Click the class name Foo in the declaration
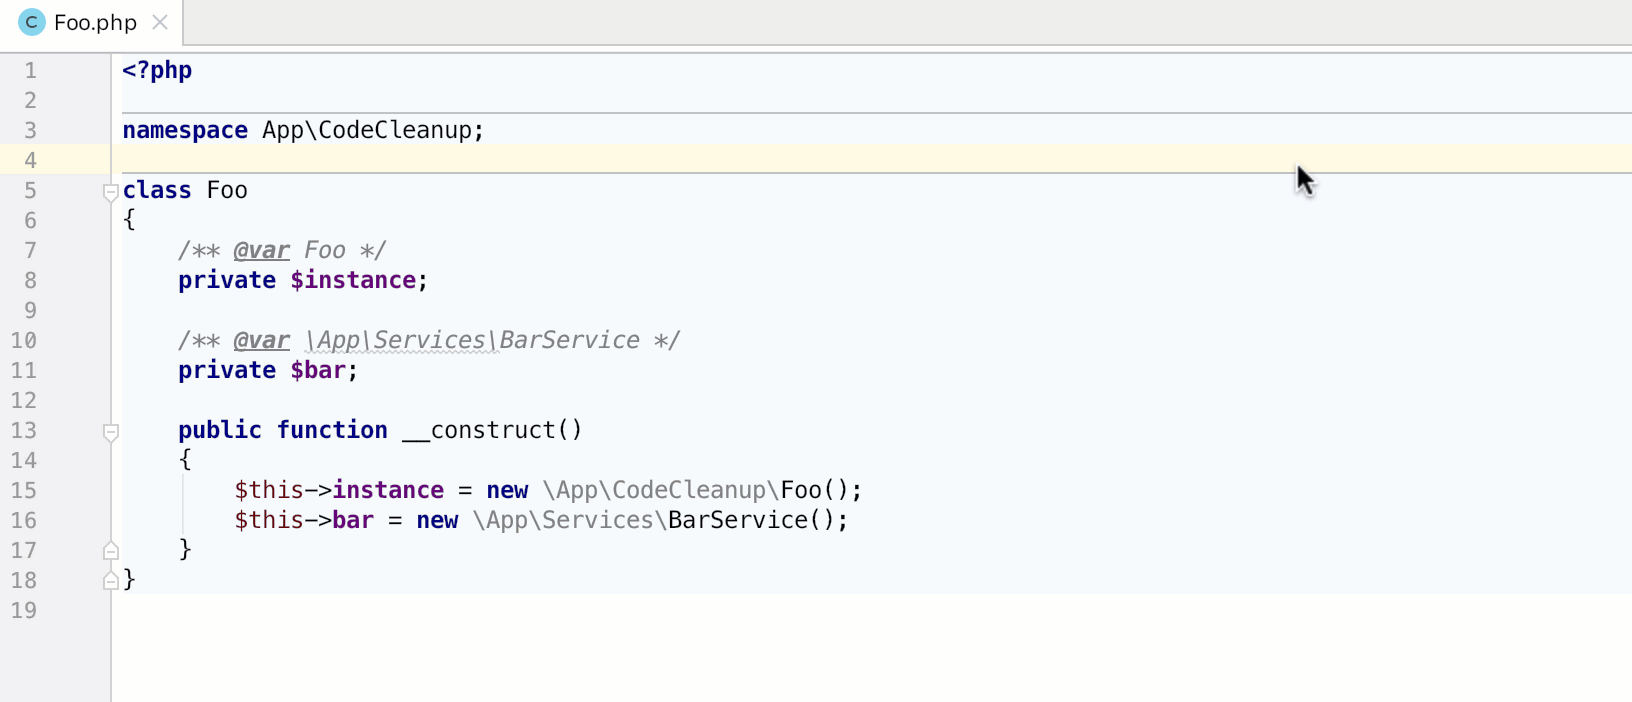 227,190
